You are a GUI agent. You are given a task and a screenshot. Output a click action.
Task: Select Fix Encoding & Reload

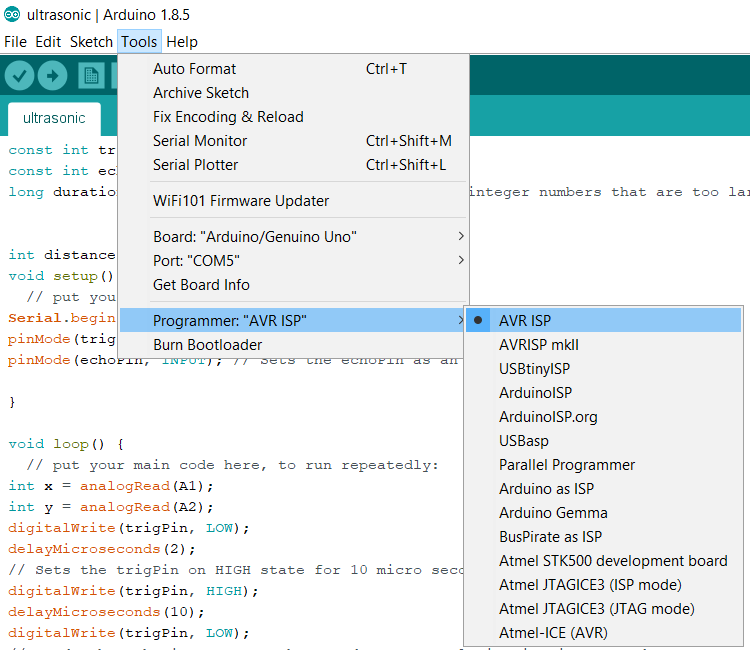(x=294, y=117)
